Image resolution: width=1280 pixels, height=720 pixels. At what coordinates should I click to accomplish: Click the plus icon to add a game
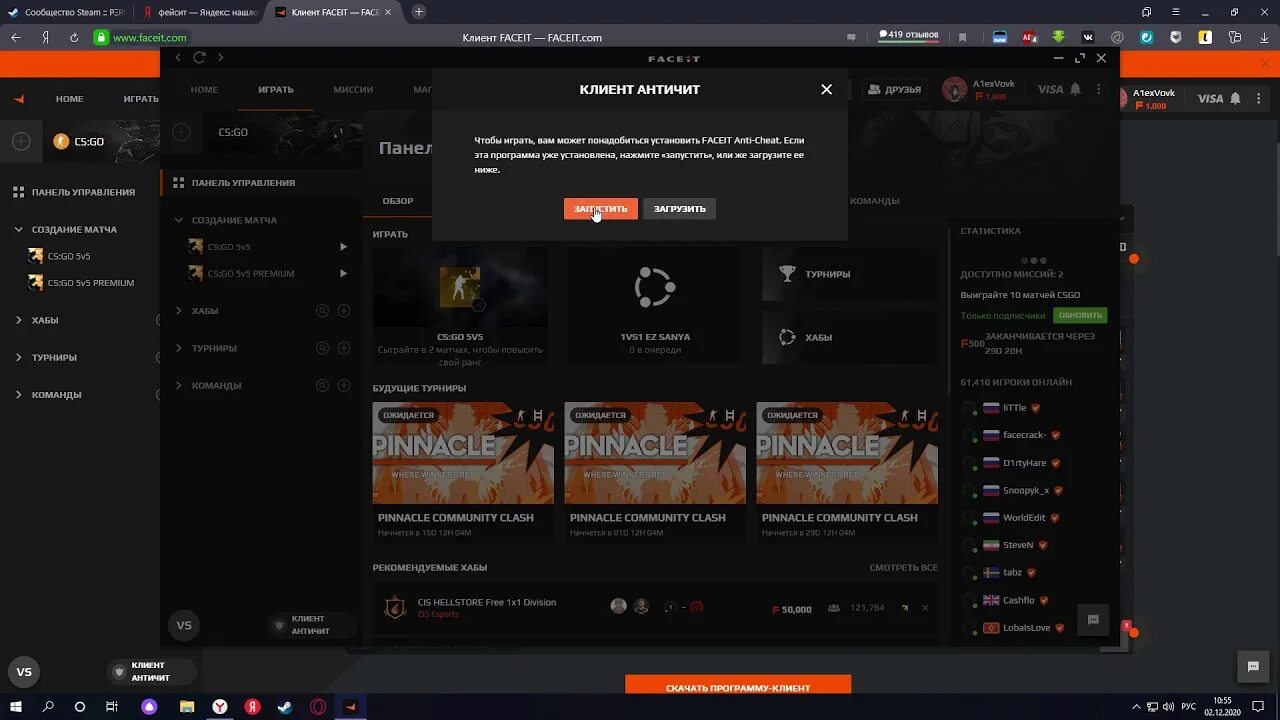pos(180,131)
